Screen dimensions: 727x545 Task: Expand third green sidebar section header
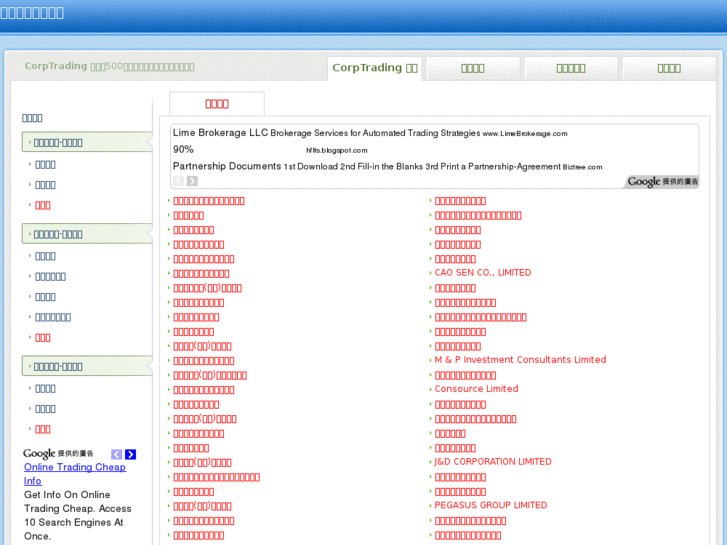pyautogui.click(x=86, y=366)
